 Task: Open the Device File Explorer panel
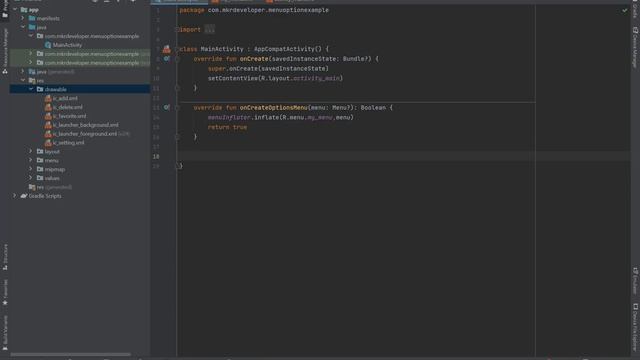[x=635, y=327]
